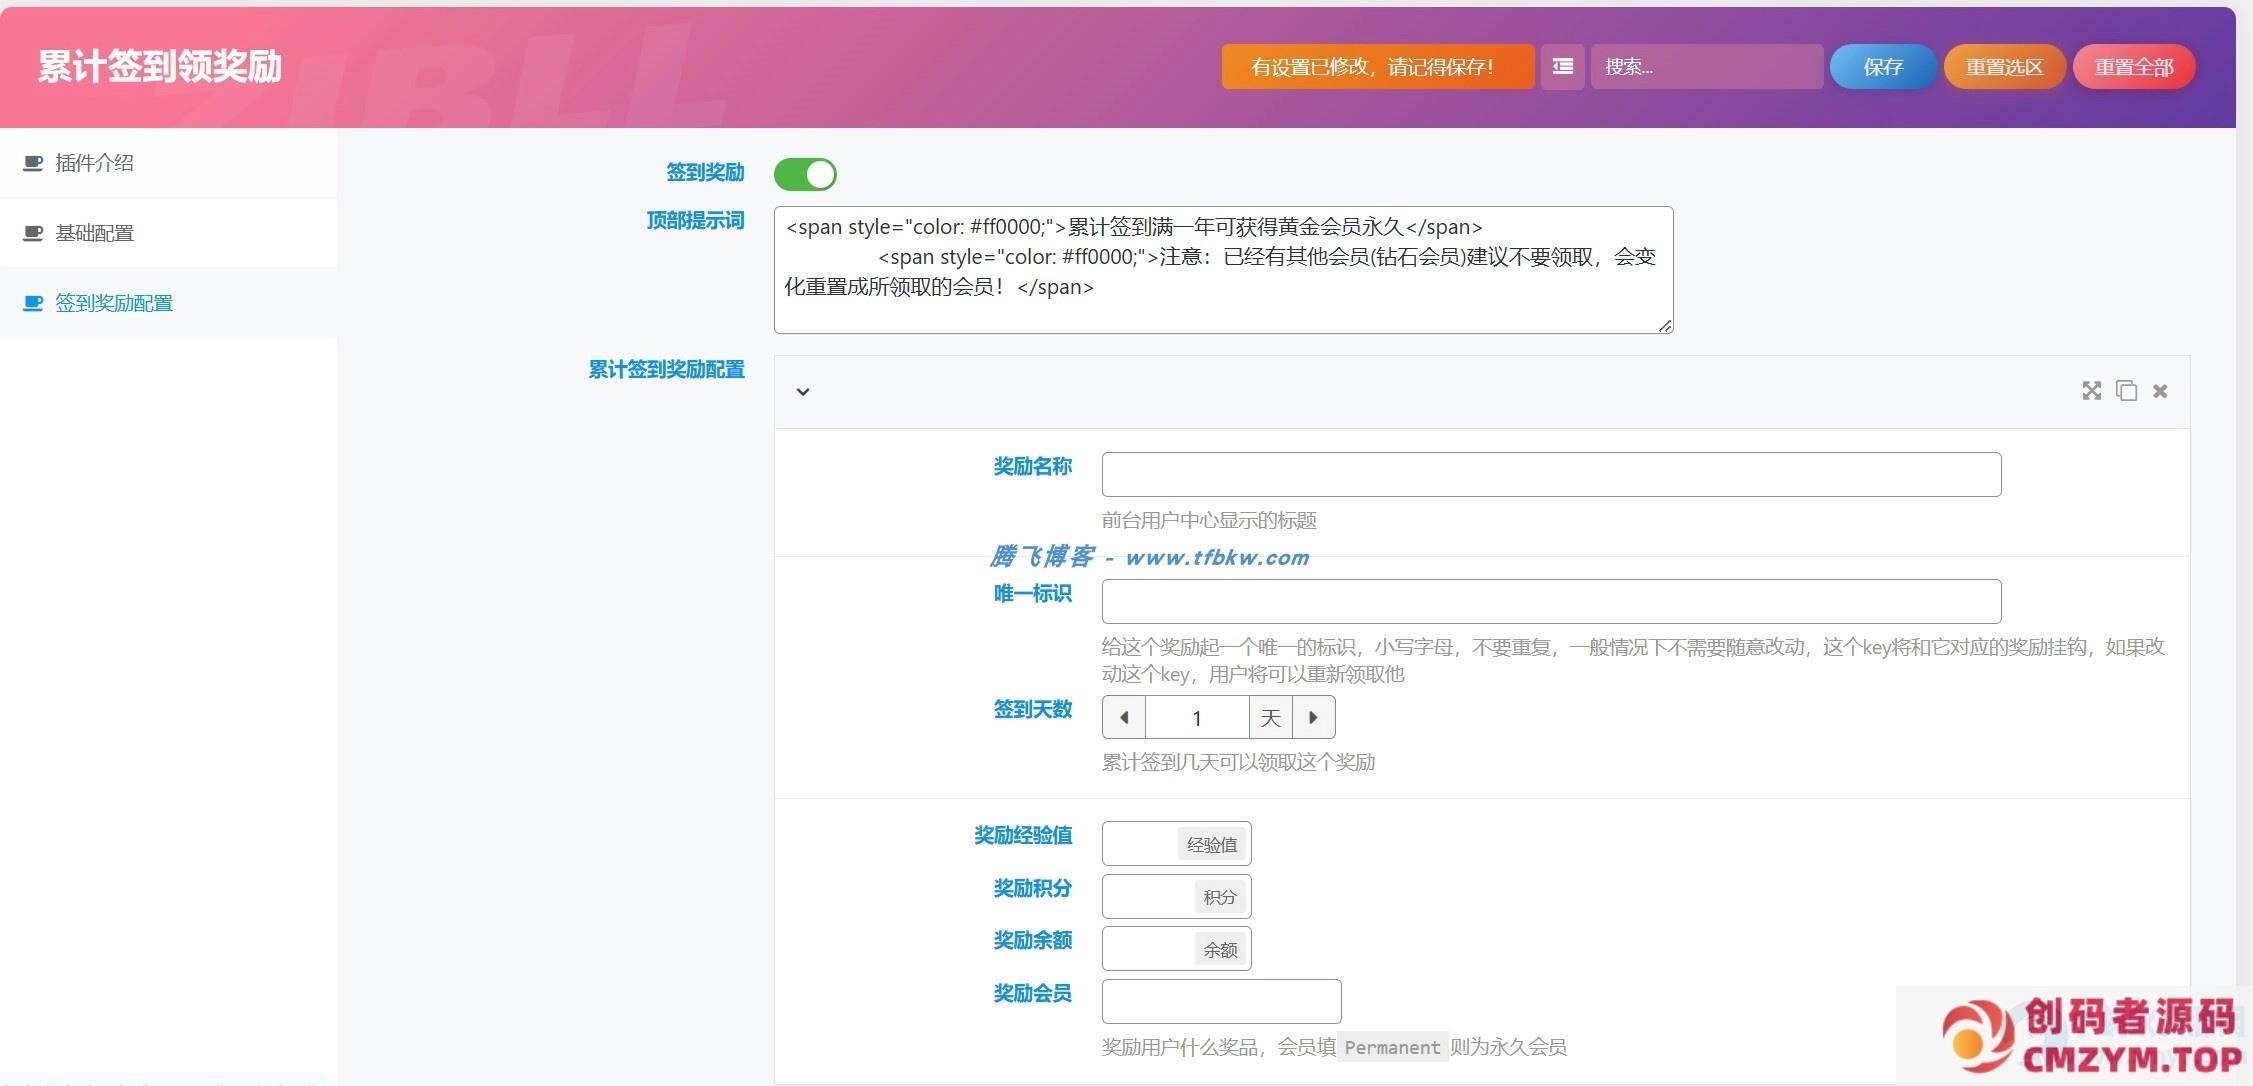Click into the 搜索 search box
2253x1086 pixels.
click(x=1705, y=67)
